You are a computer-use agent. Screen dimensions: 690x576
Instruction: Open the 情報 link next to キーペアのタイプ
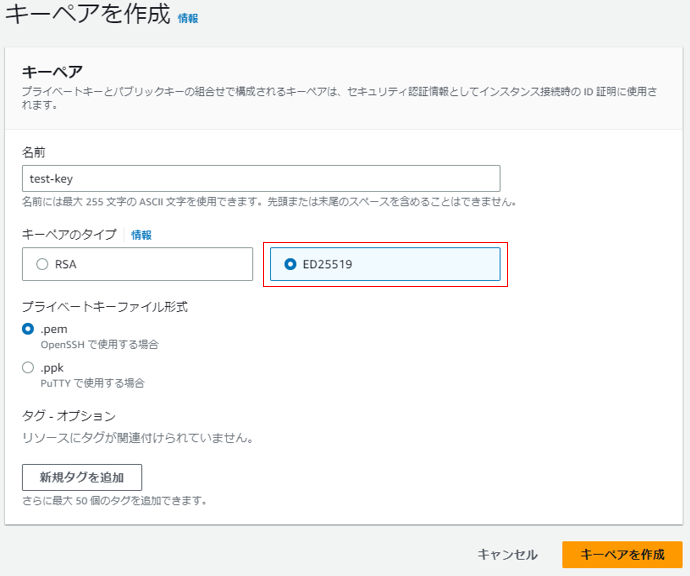pos(141,235)
